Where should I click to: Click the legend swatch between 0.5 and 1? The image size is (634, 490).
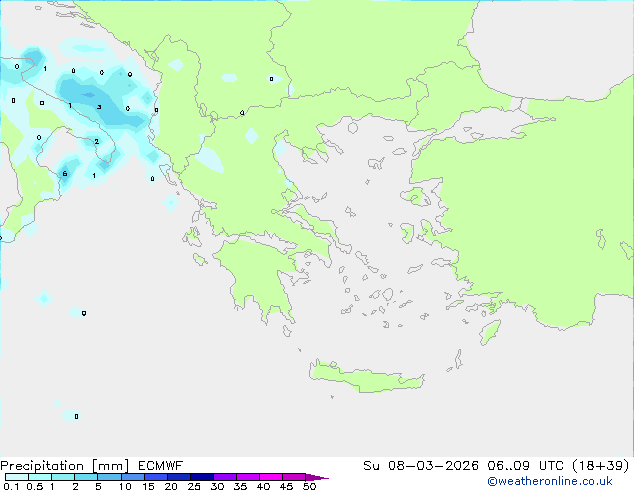pos(40,477)
